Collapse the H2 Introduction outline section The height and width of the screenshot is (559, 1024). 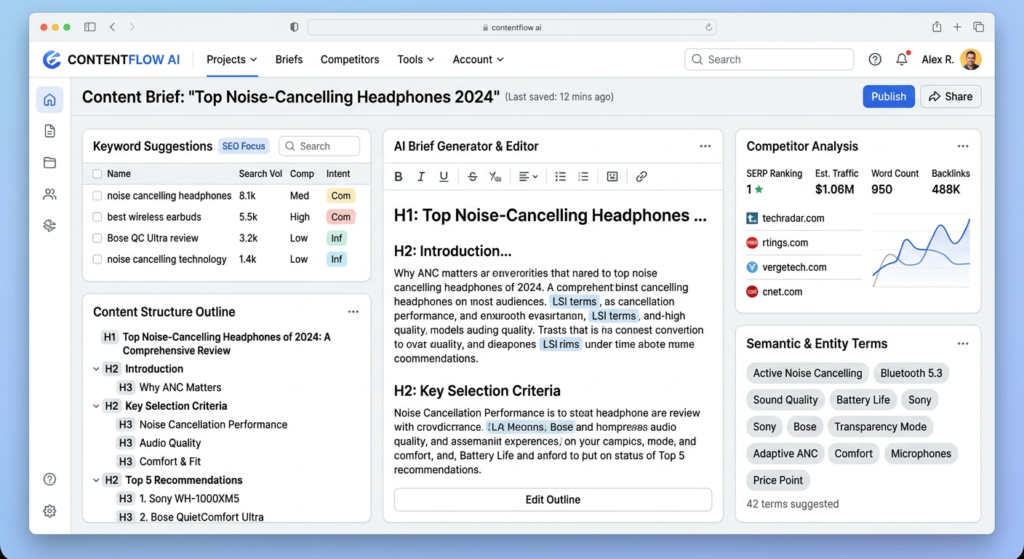click(x=96, y=369)
